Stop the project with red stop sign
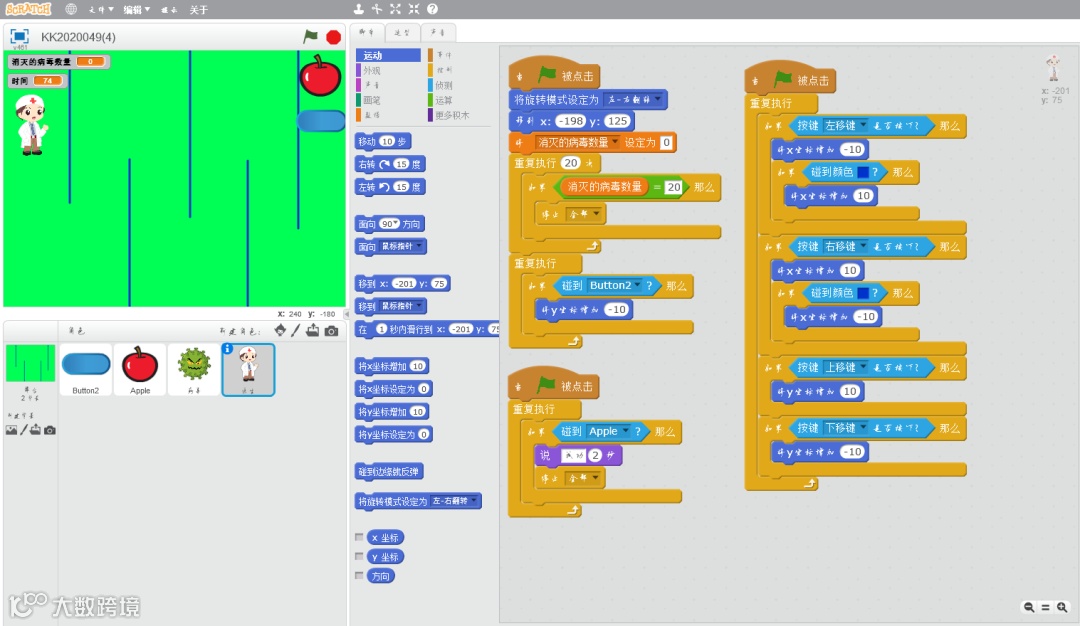Screen dimensions: 1080x626 [333, 37]
